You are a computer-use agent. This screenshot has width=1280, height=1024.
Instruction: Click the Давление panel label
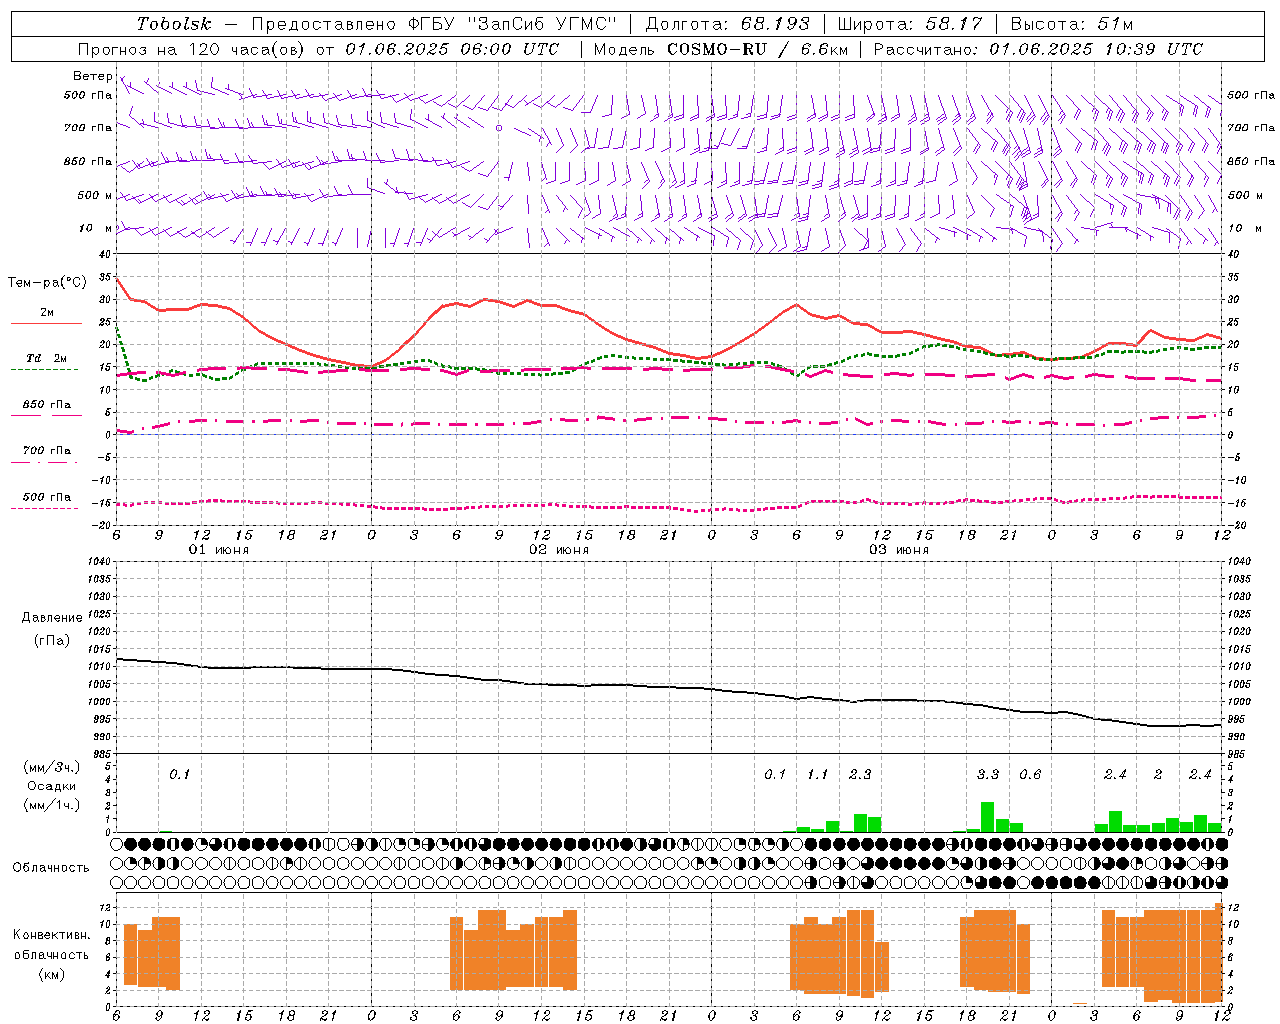click(x=52, y=618)
